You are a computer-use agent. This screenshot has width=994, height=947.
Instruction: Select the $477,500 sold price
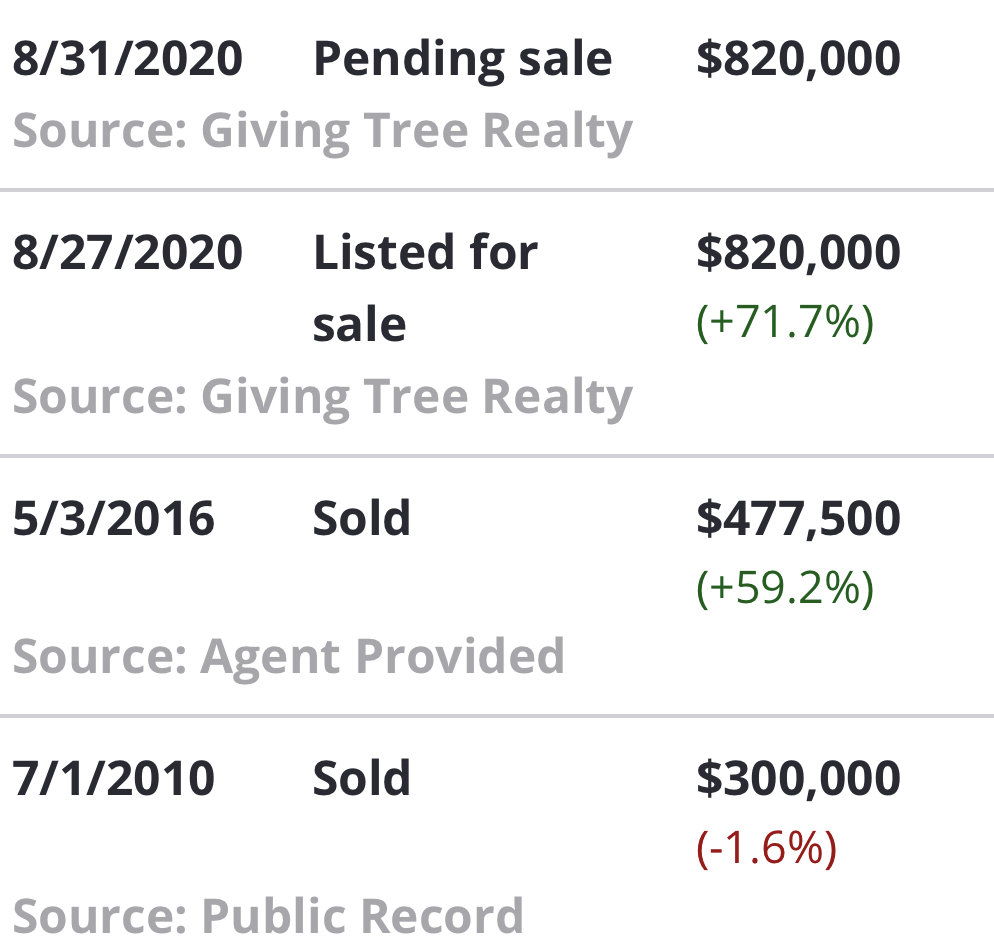point(798,519)
